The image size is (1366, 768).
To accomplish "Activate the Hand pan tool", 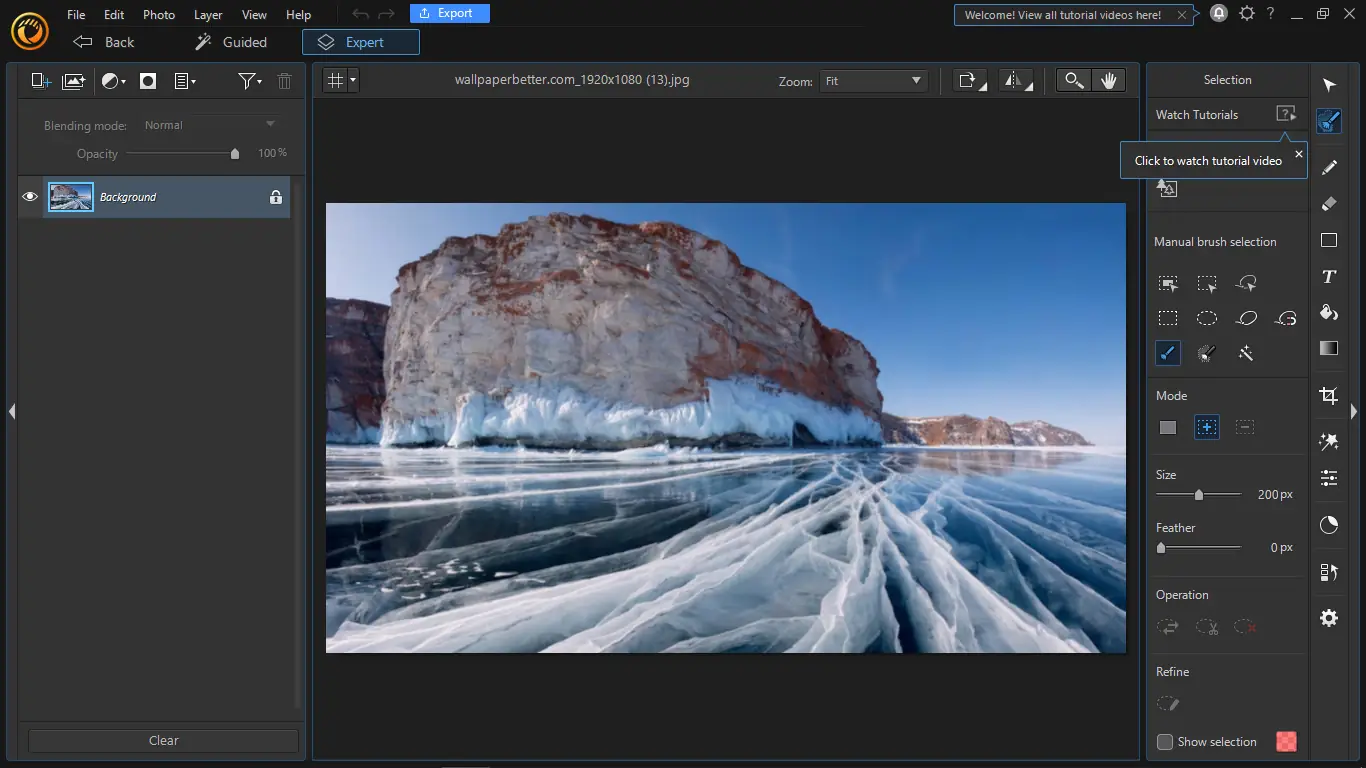I will (x=1108, y=81).
